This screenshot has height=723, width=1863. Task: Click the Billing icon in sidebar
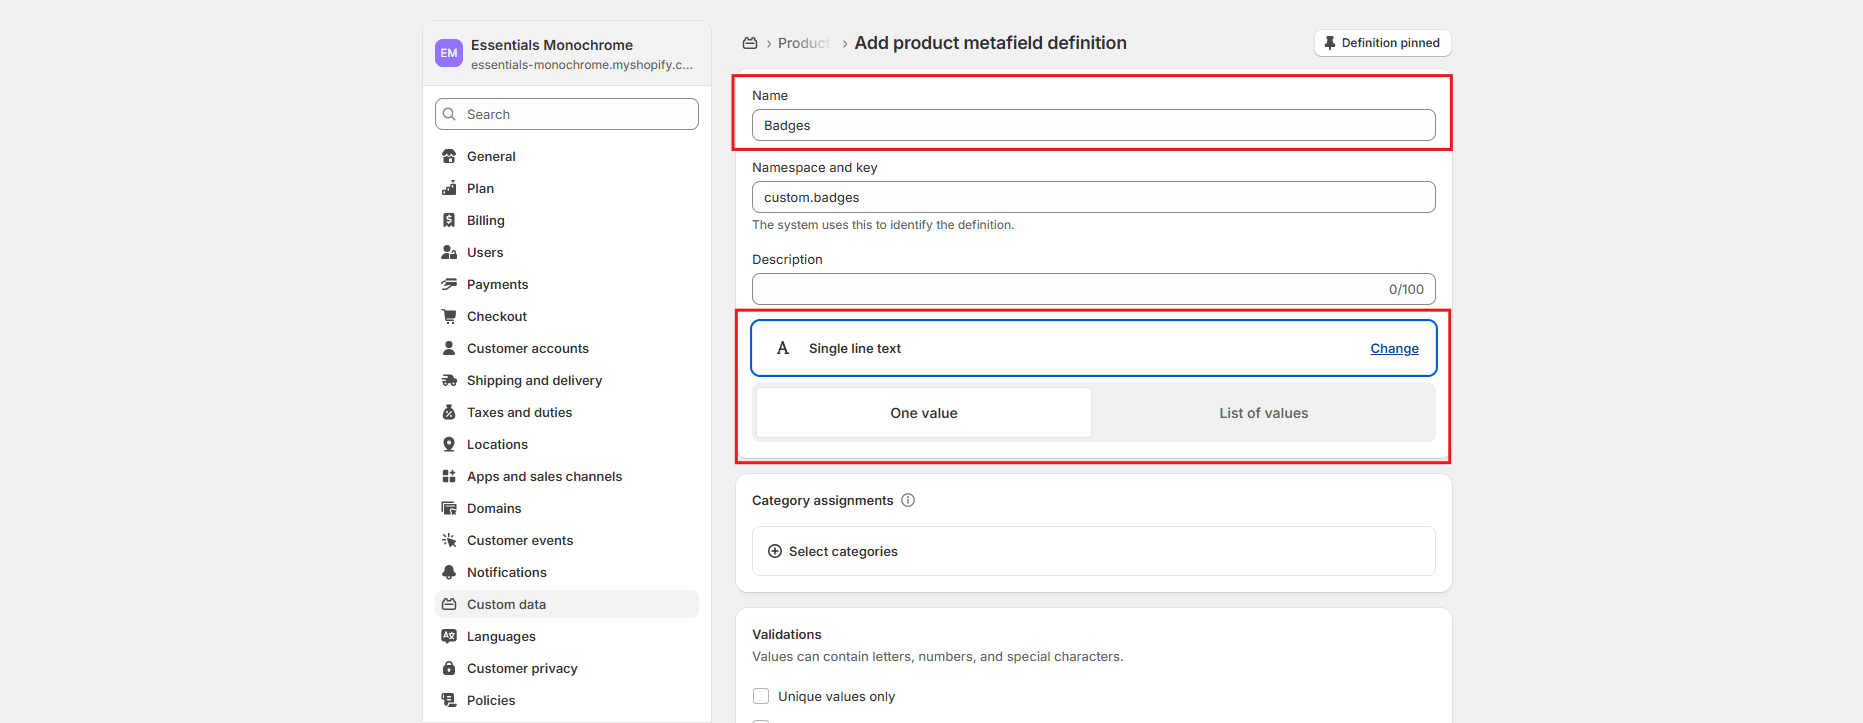coord(449,221)
